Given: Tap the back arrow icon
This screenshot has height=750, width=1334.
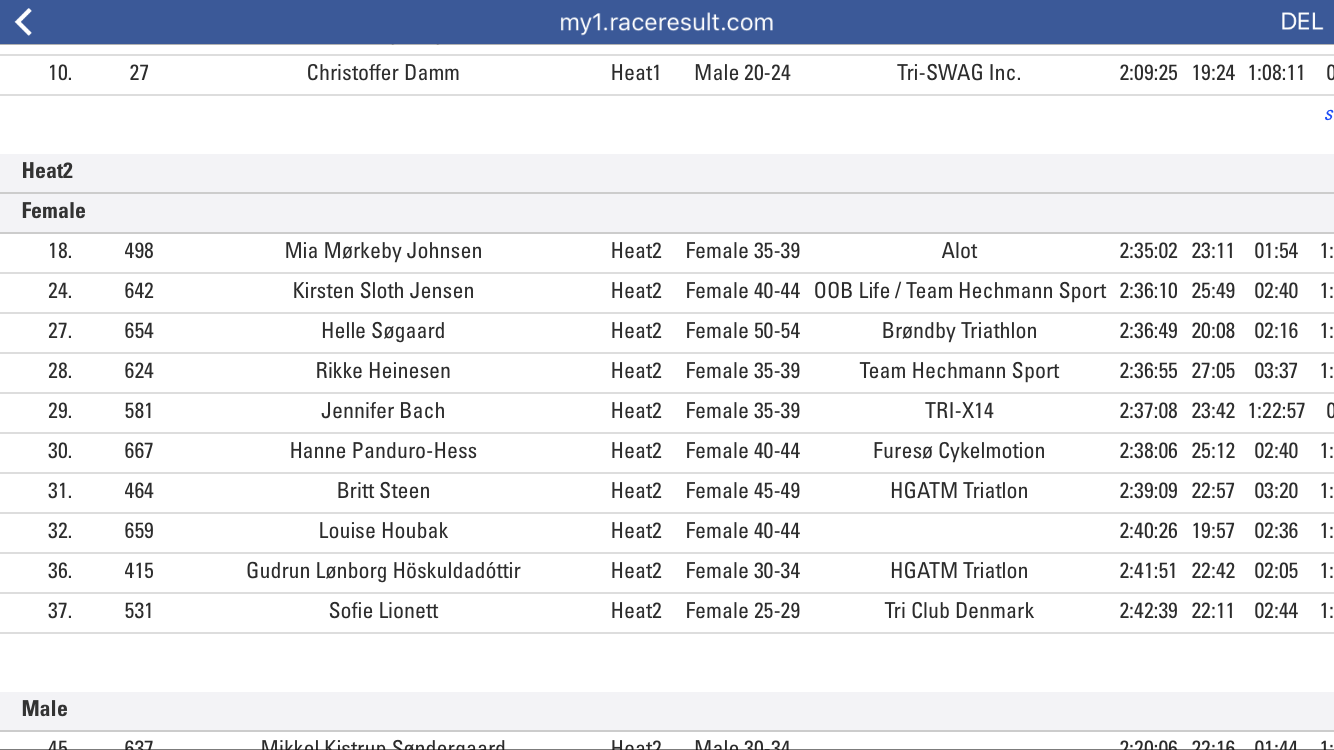Looking at the screenshot, I should pos(25,22).
